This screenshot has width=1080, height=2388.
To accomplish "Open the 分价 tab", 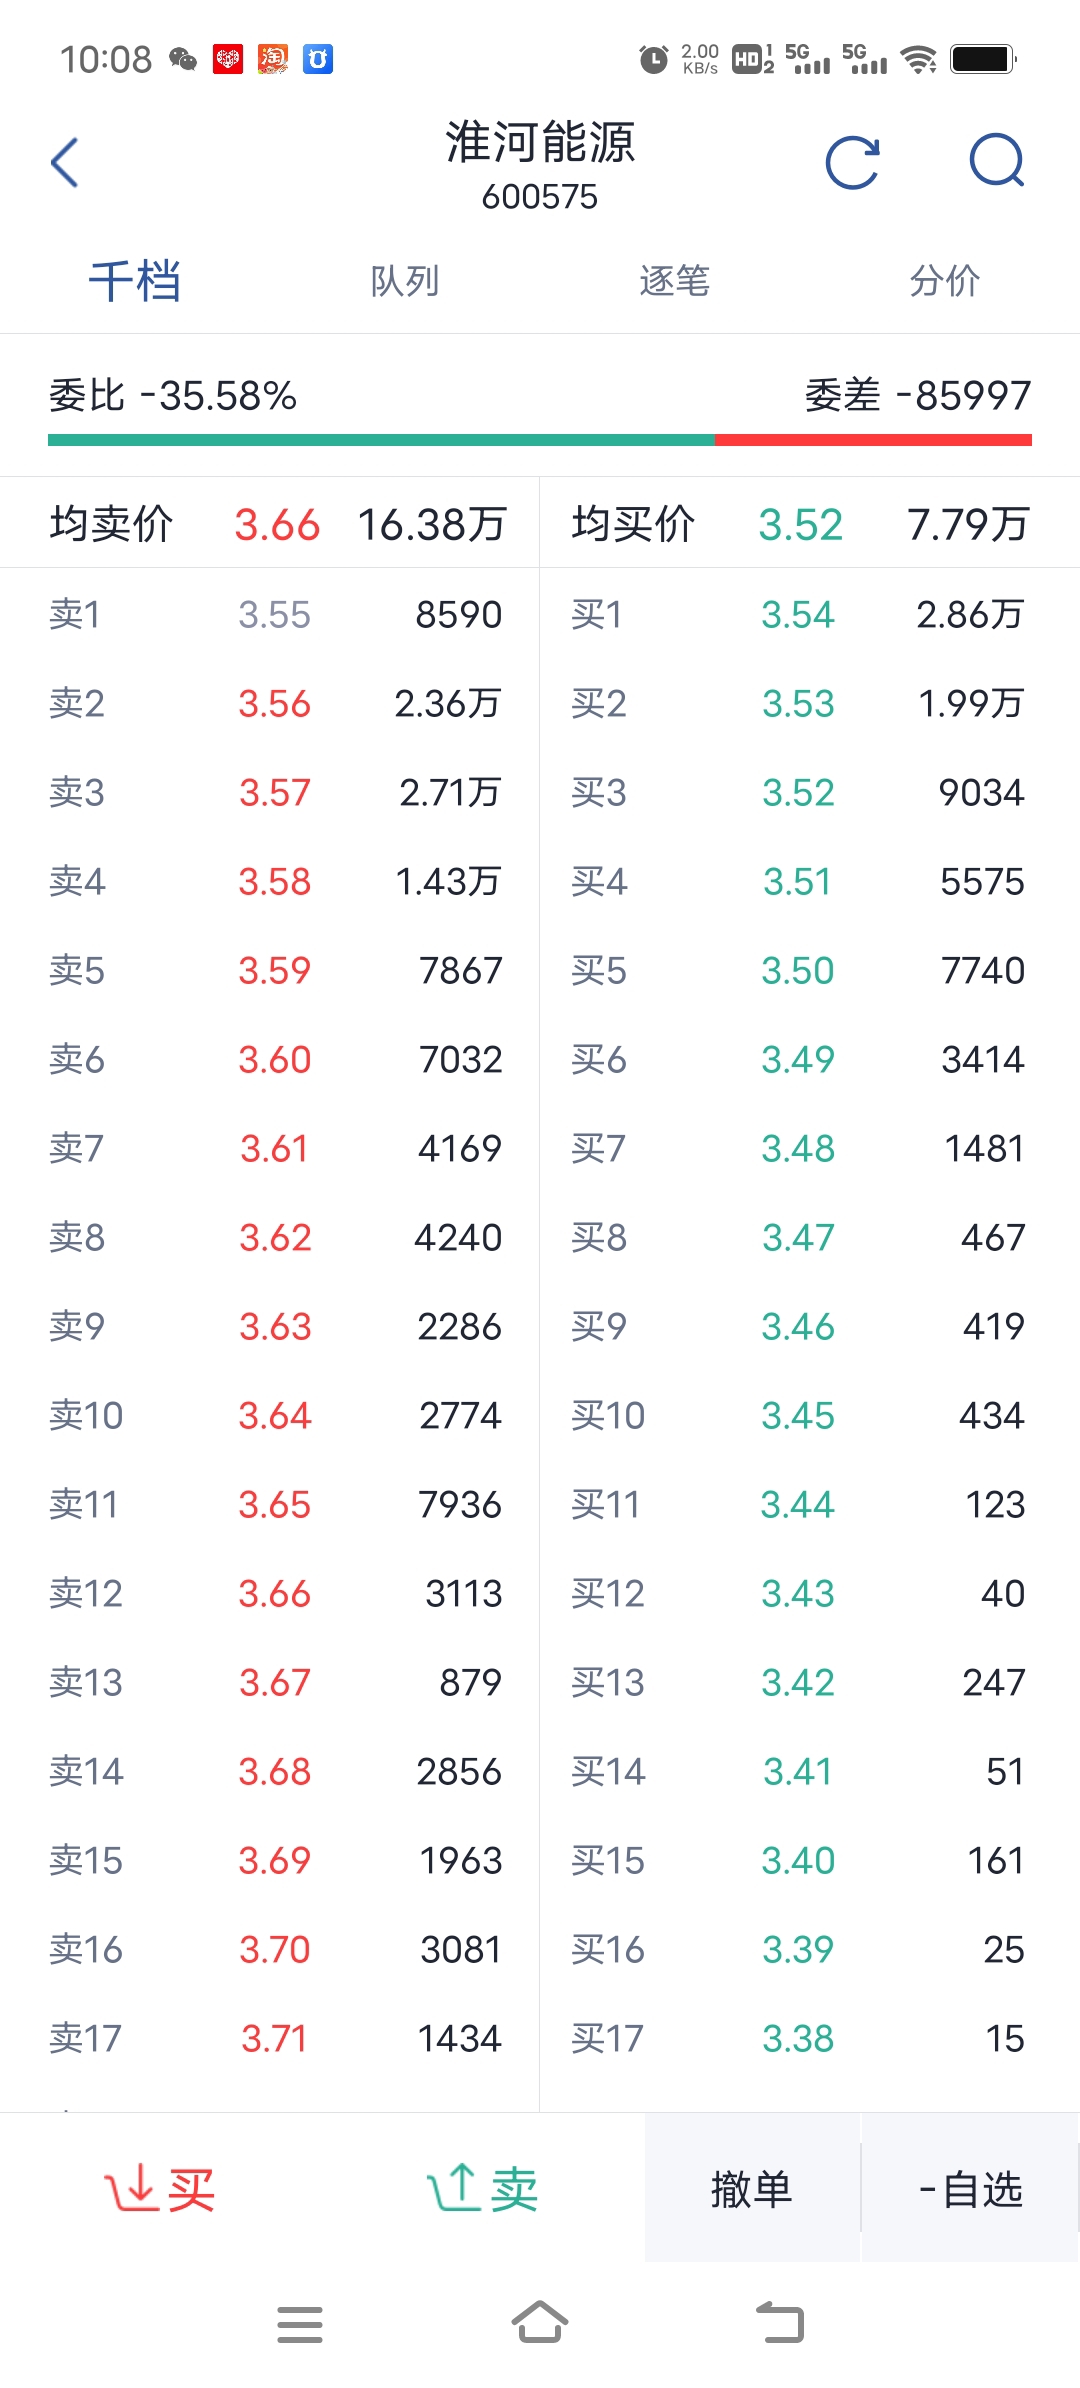I will pos(945,281).
